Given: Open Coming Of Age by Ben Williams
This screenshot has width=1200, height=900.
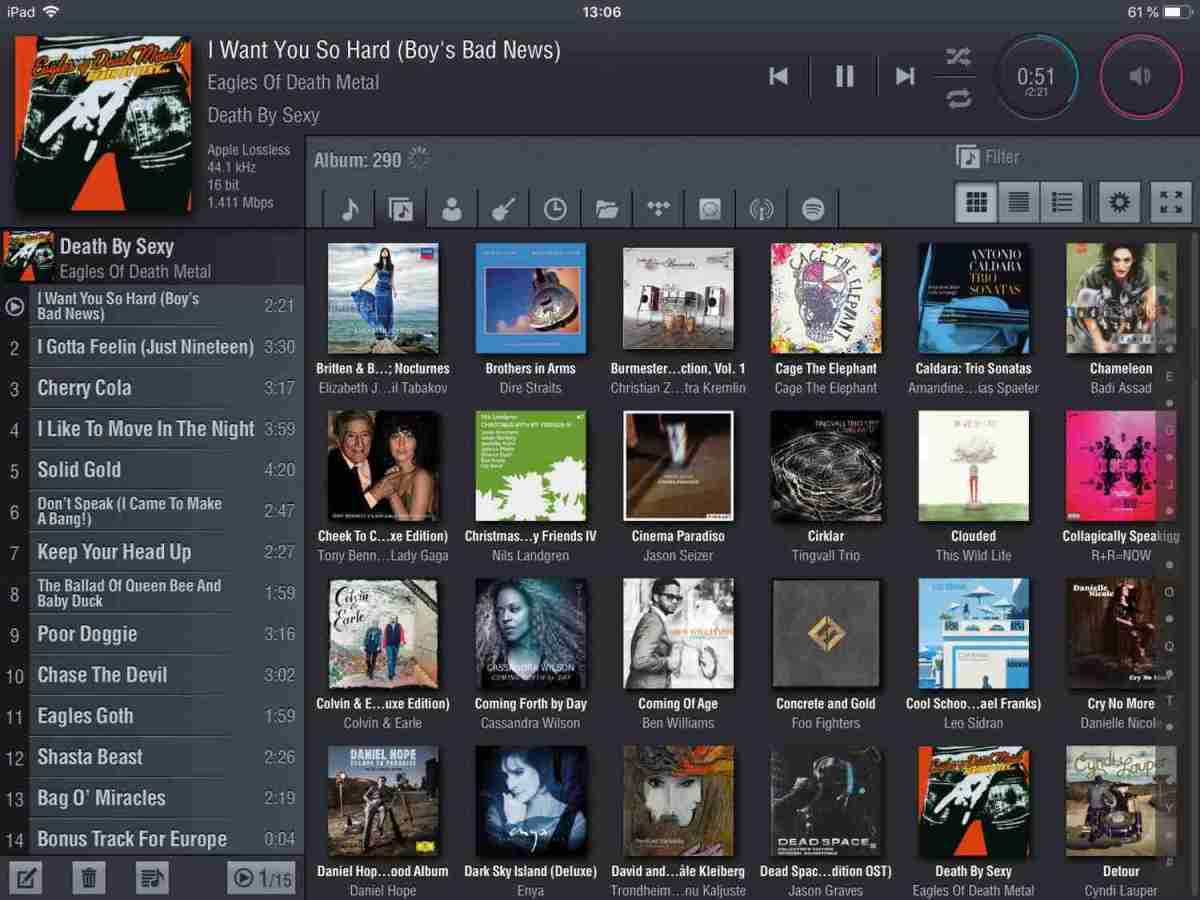Looking at the screenshot, I should (x=678, y=633).
